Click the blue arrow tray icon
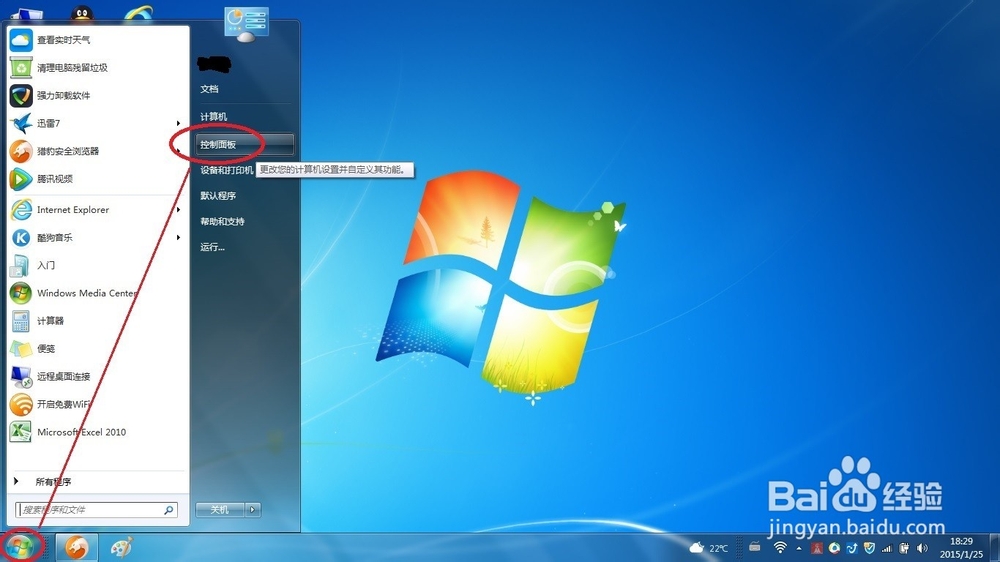This screenshot has height=562, width=1000. tap(851, 548)
